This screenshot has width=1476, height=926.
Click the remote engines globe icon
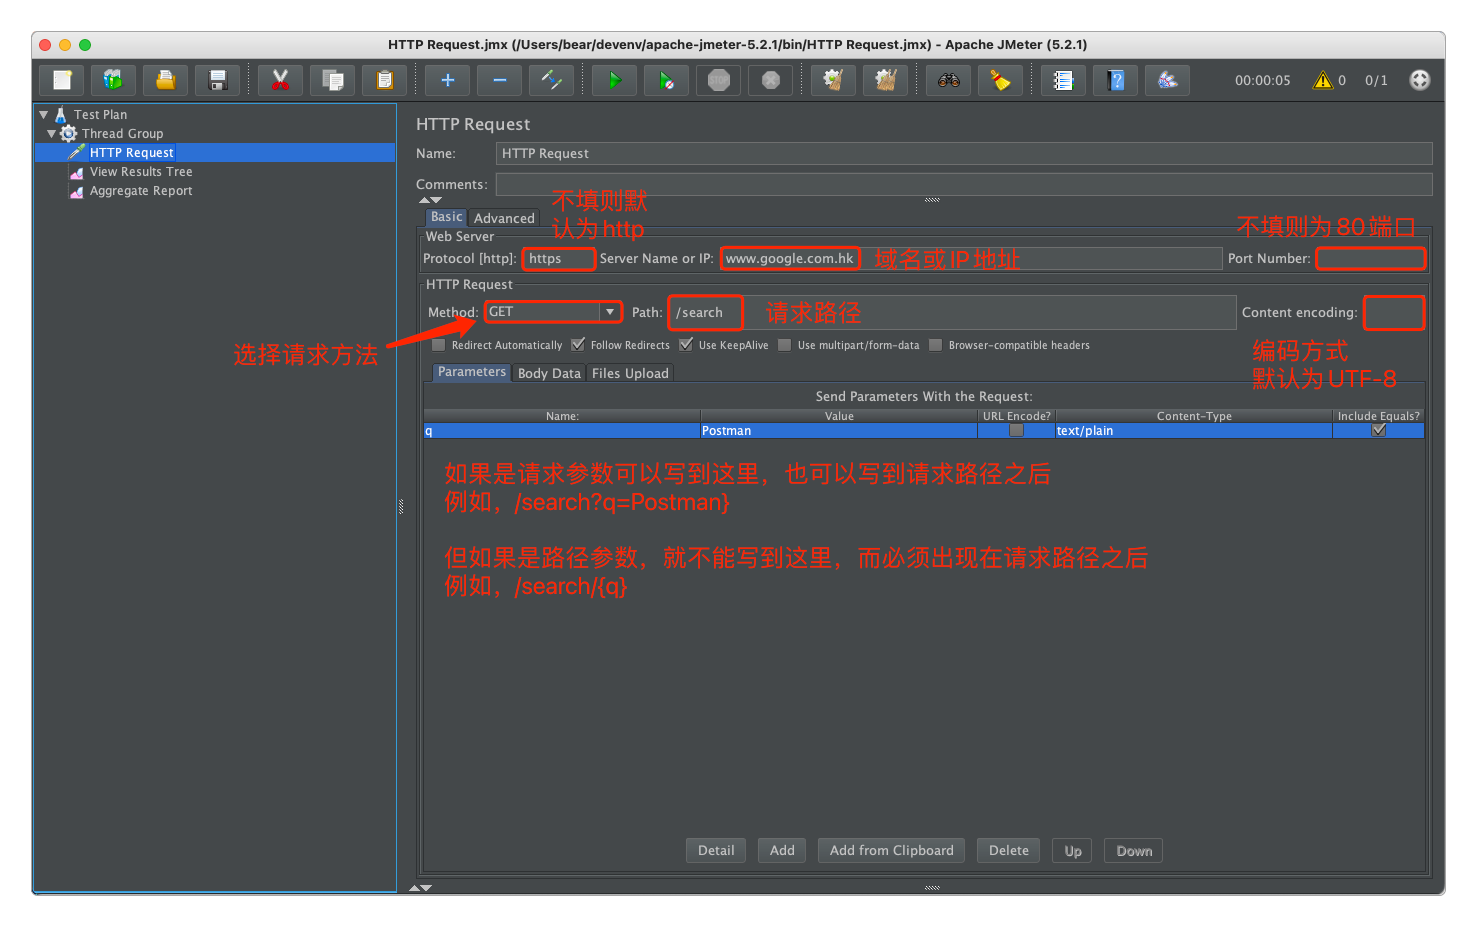pyautogui.click(x=1419, y=80)
